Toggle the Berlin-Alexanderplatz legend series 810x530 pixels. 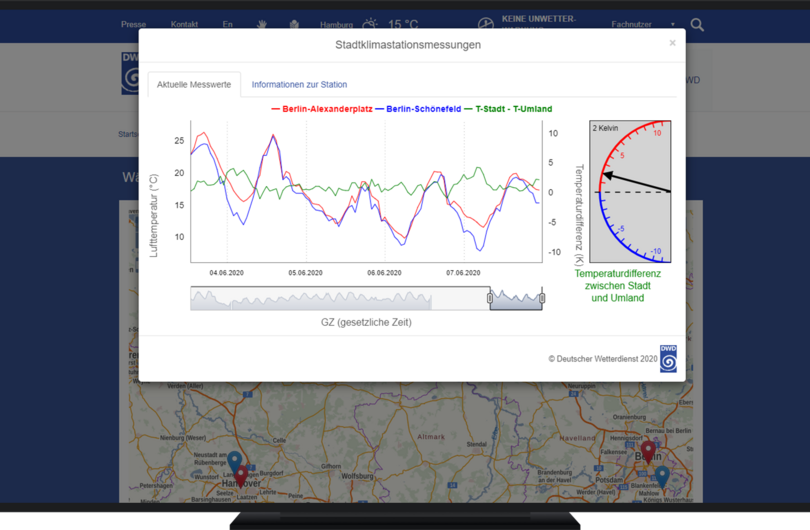pyautogui.click(x=322, y=109)
